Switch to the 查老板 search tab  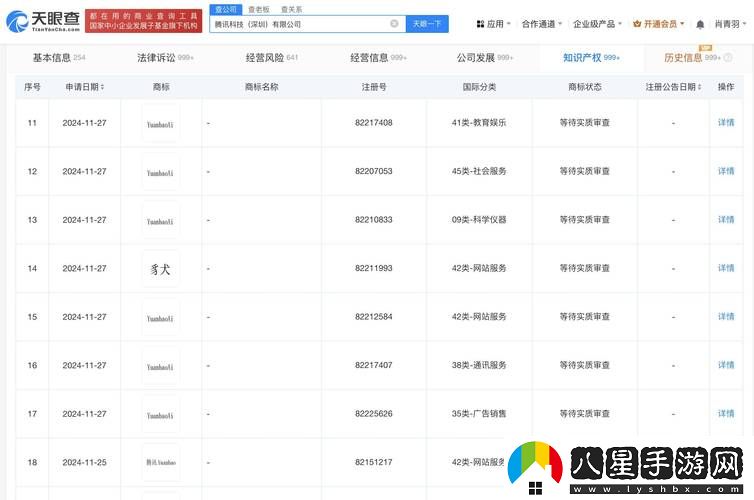(x=259, y=9)
